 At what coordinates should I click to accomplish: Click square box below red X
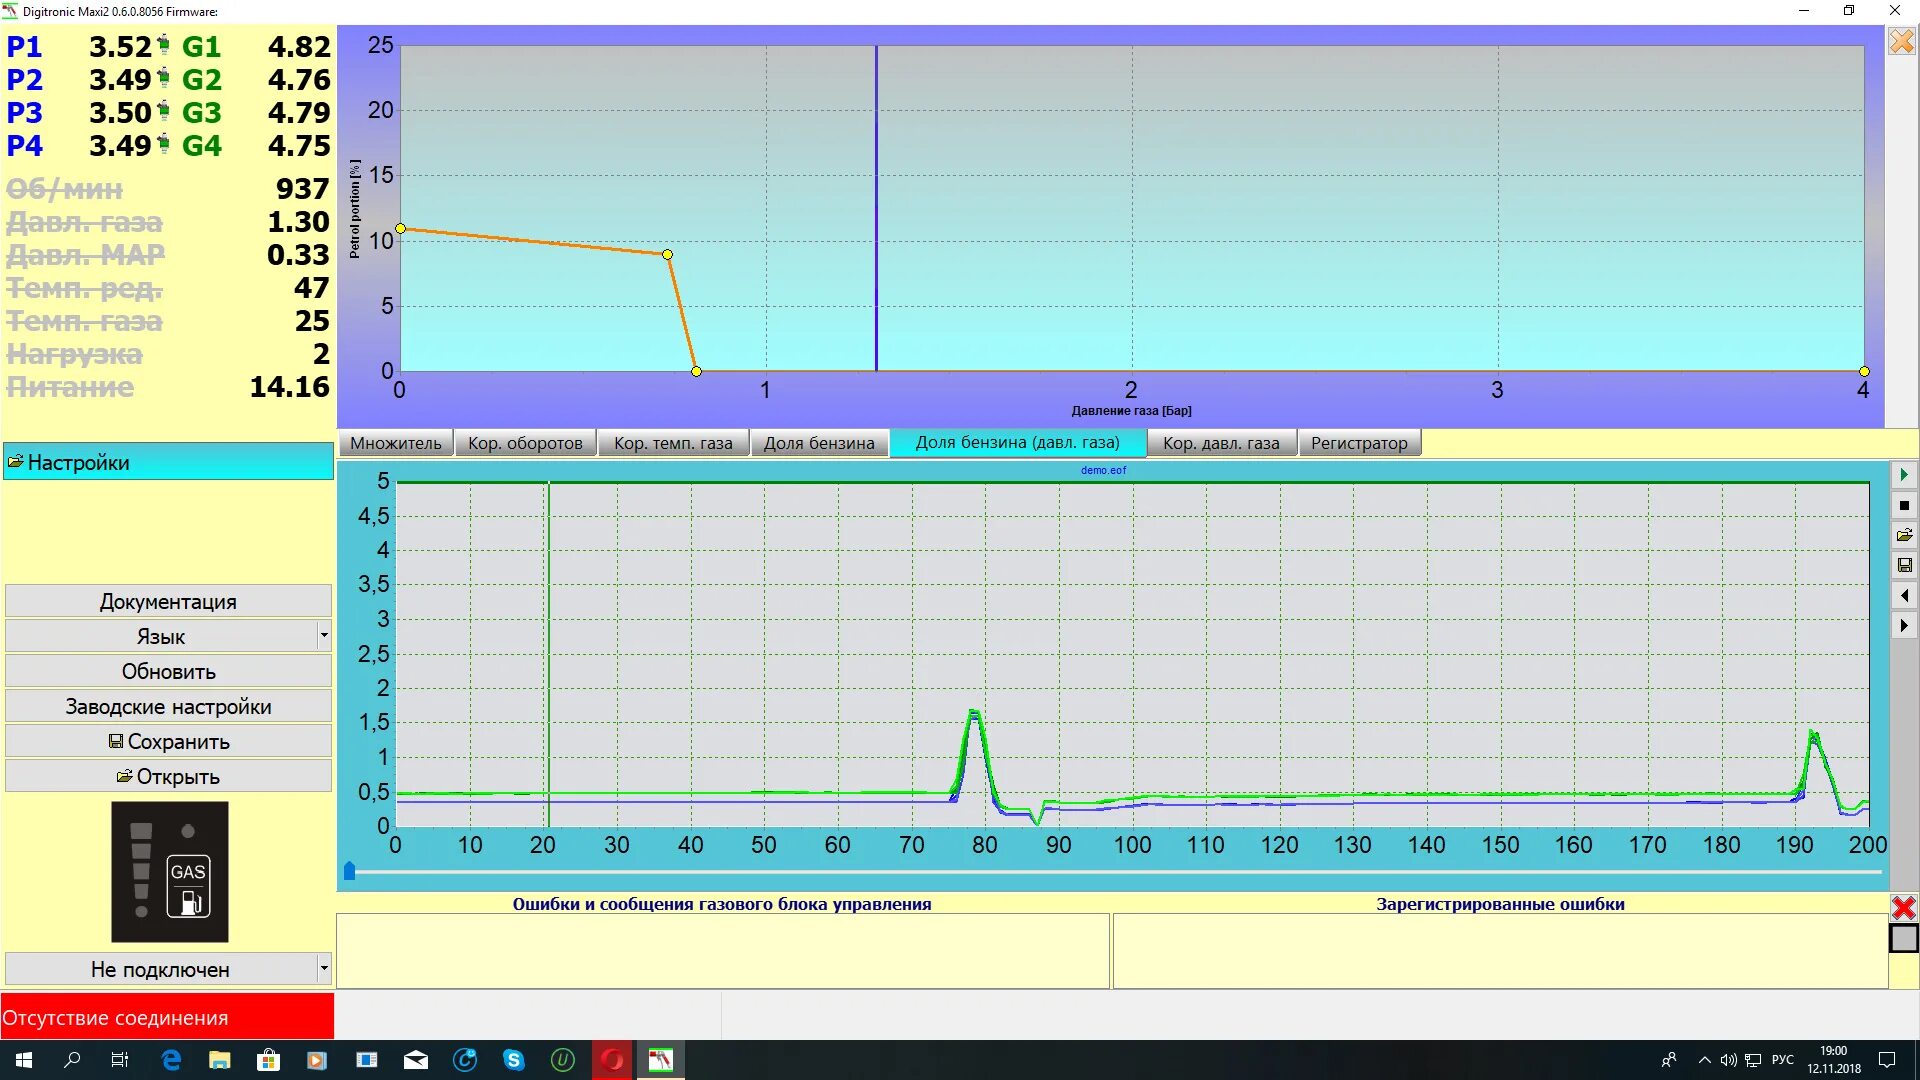point(1903,939)
